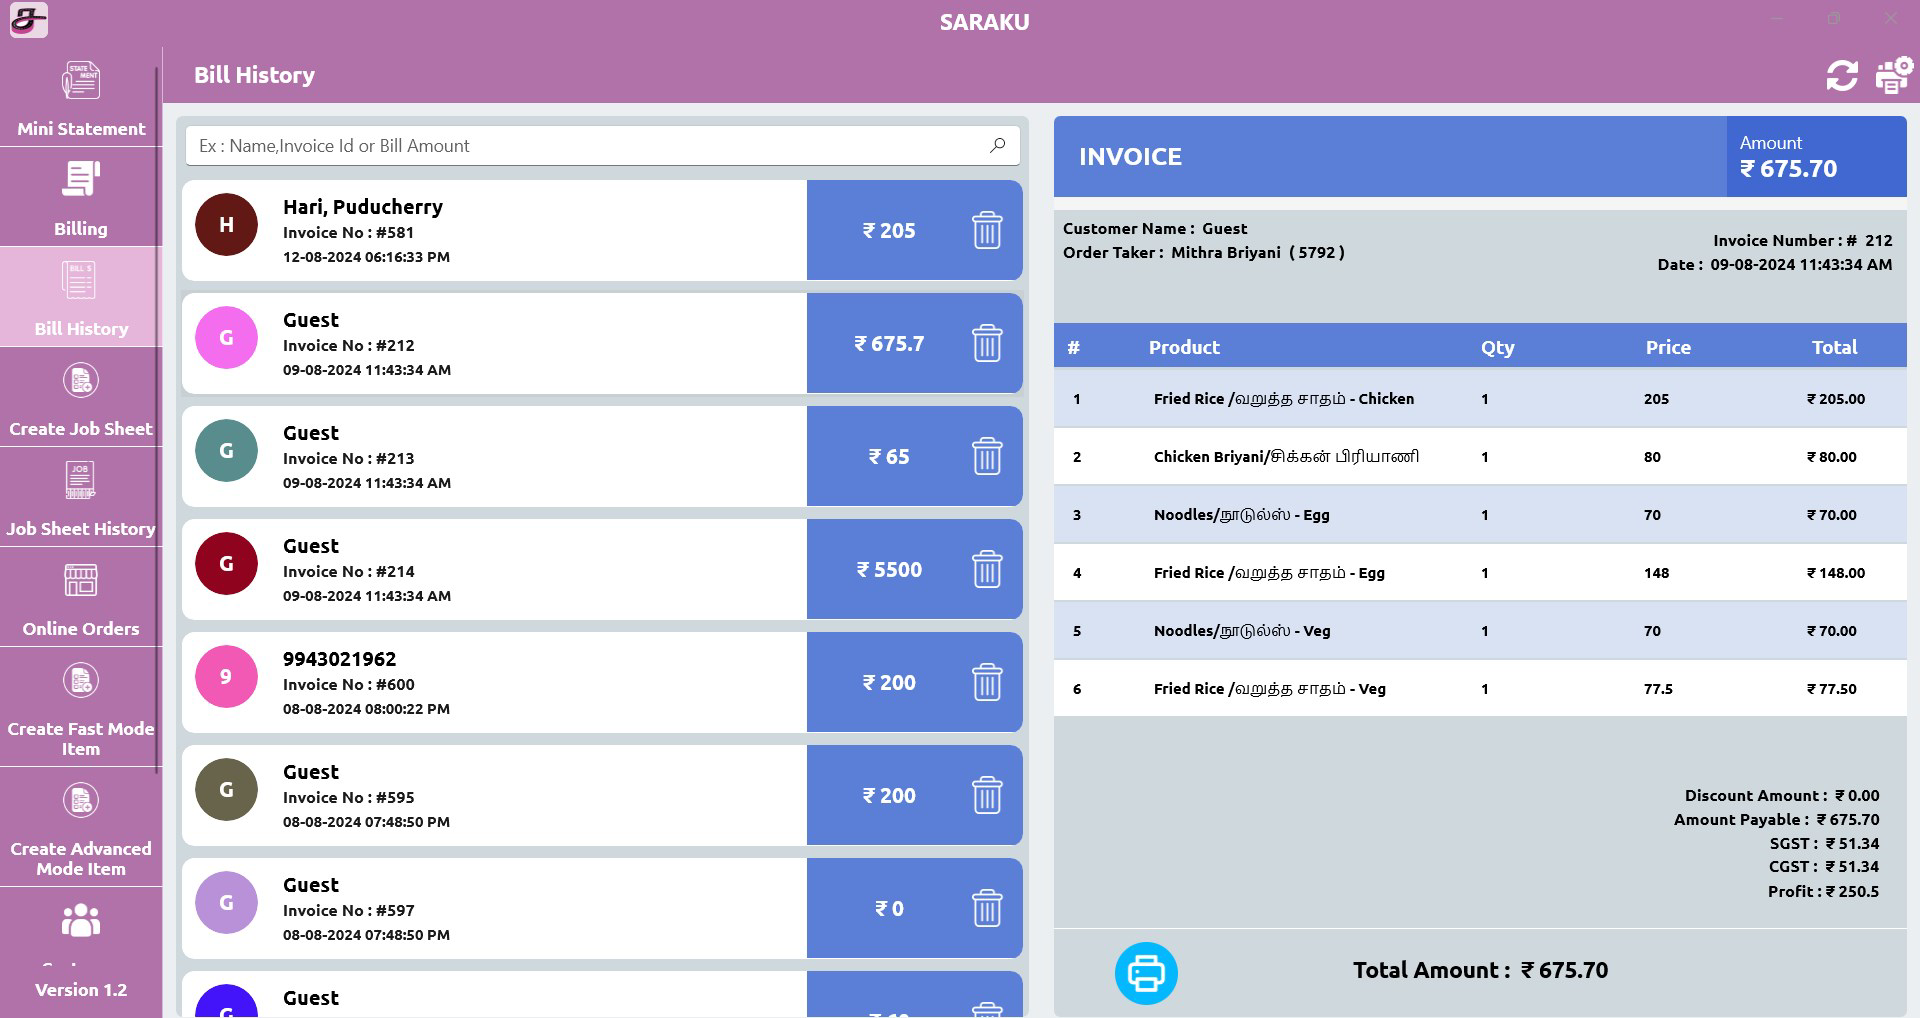Click the sidebar vertical scrollbar
Screen dimensions: 1920x1018
coord(157,420)
